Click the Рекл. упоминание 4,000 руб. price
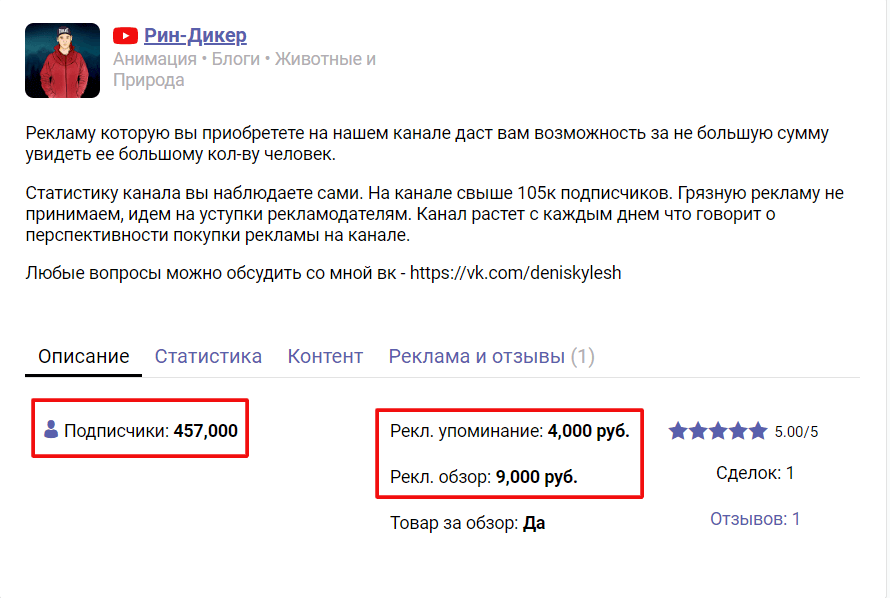The width and height of the screenshot is (890, 598). [x=509, y=431]
